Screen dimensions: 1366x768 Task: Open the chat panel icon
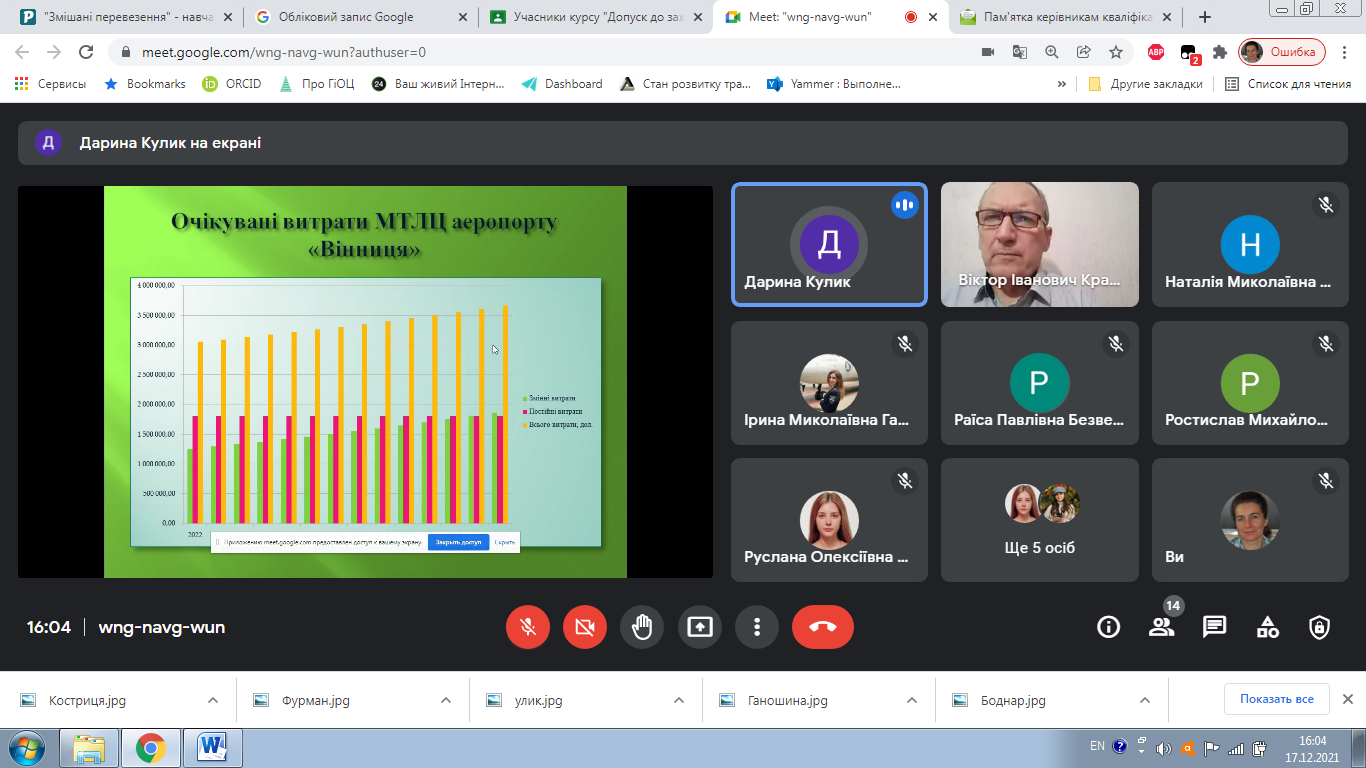click(x=1214, y=627)
